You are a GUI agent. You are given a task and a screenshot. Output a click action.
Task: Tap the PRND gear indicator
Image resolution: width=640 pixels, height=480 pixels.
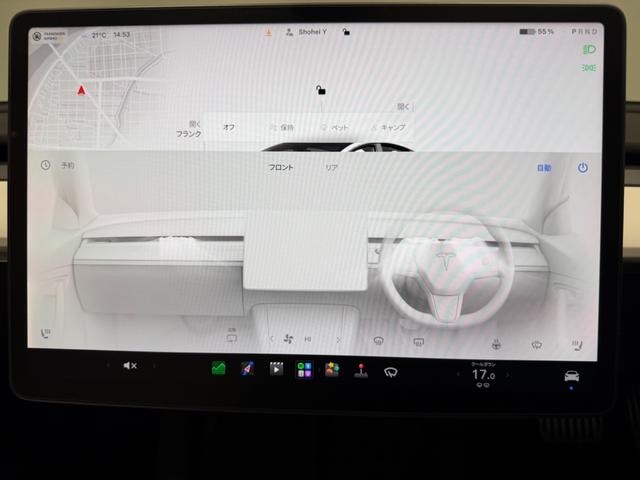(x=584, y=31)
